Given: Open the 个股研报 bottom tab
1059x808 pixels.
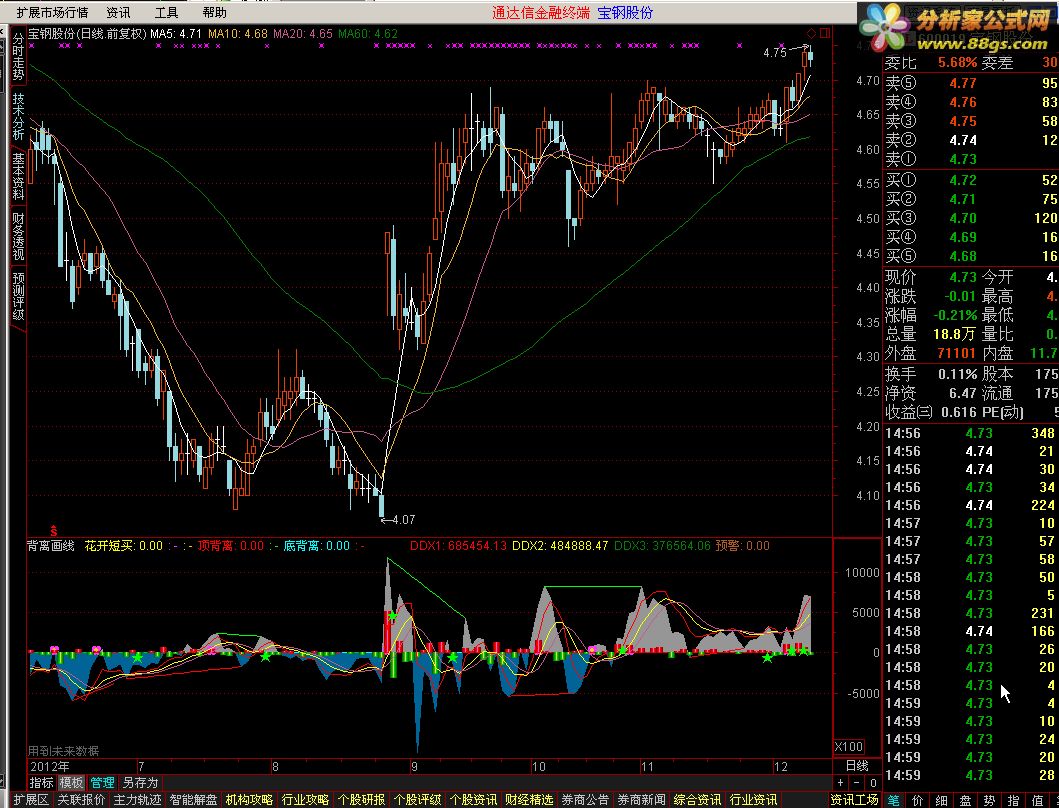Looking at the screenshot, I should click(361, 800).
